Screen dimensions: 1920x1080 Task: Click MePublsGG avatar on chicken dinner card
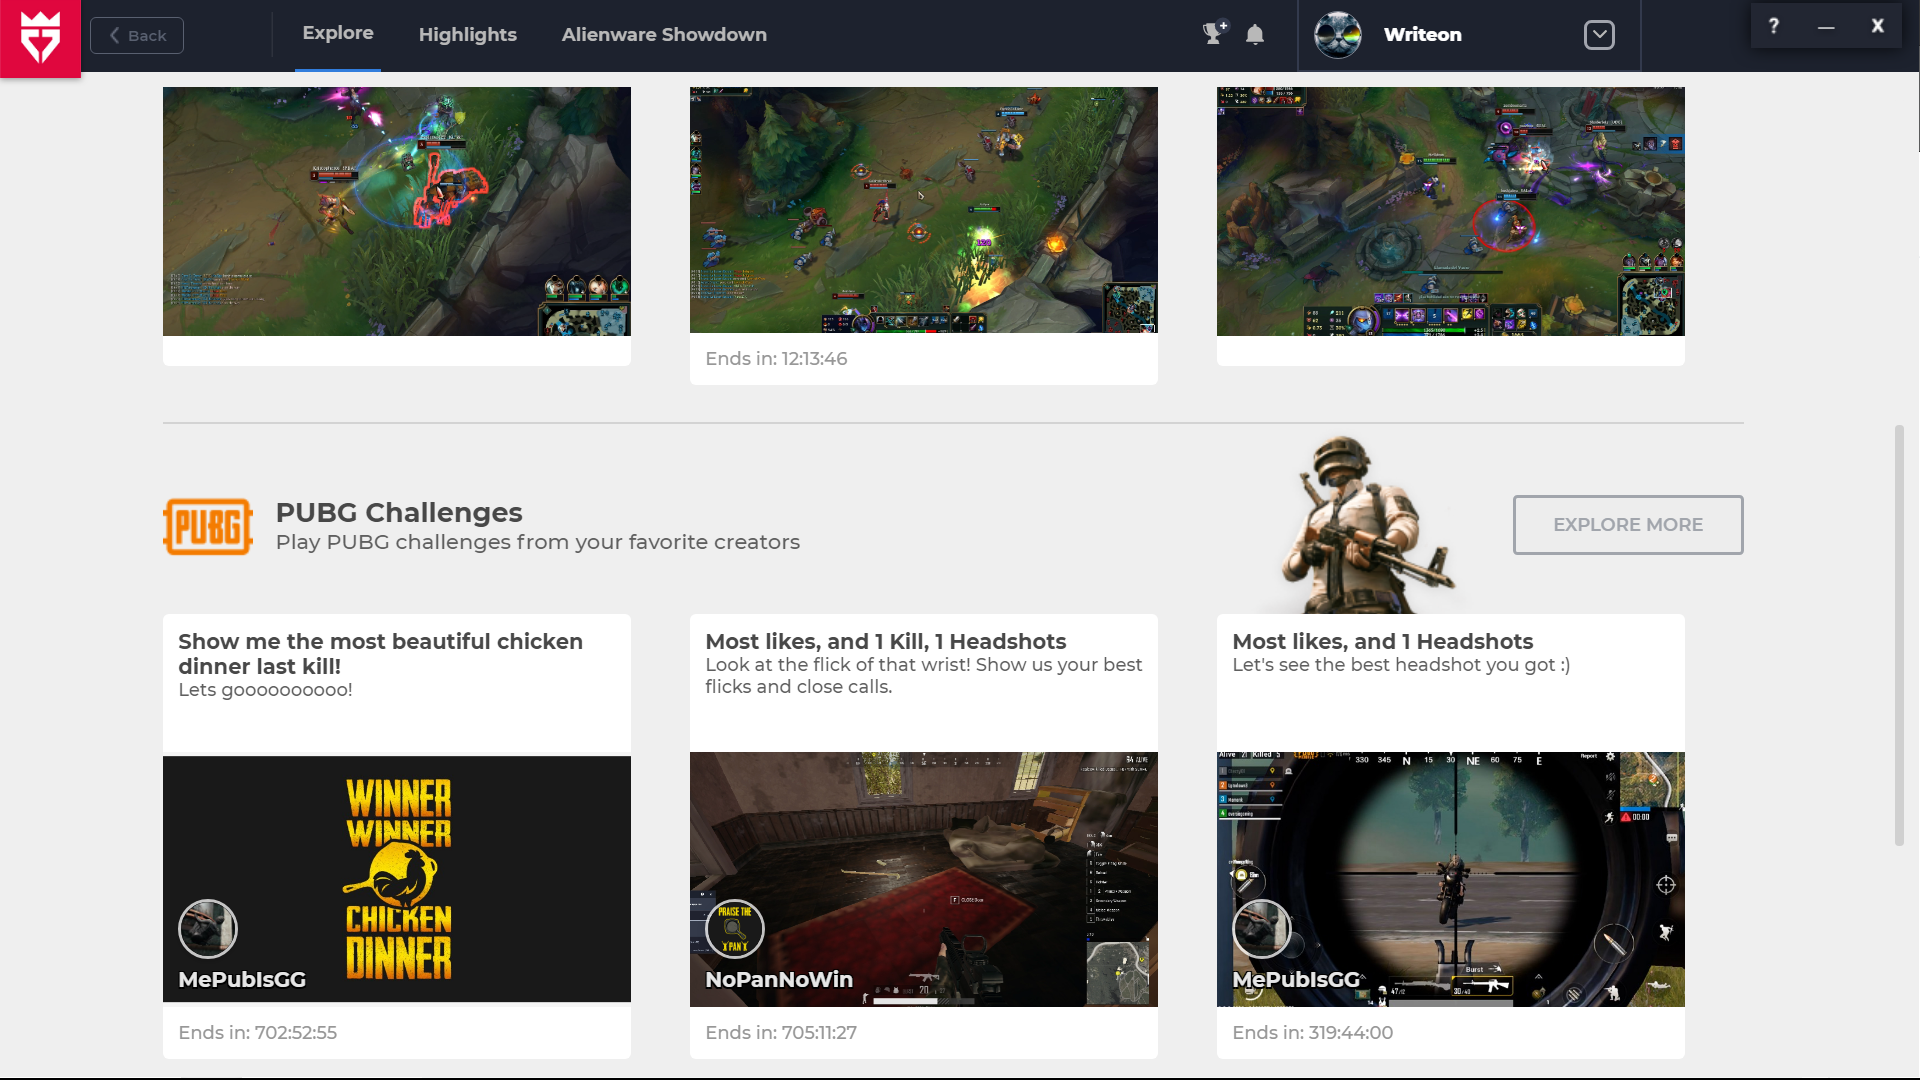[x=208, y=929]
